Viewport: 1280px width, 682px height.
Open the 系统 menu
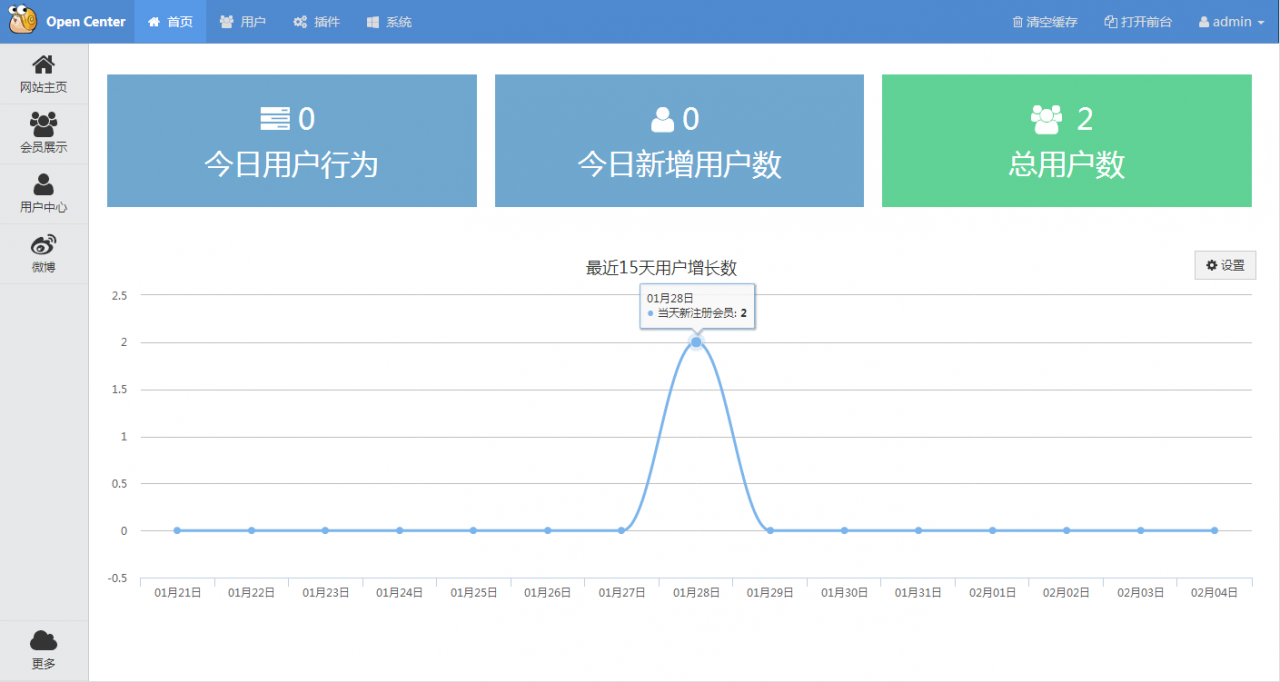click(389, 21)
